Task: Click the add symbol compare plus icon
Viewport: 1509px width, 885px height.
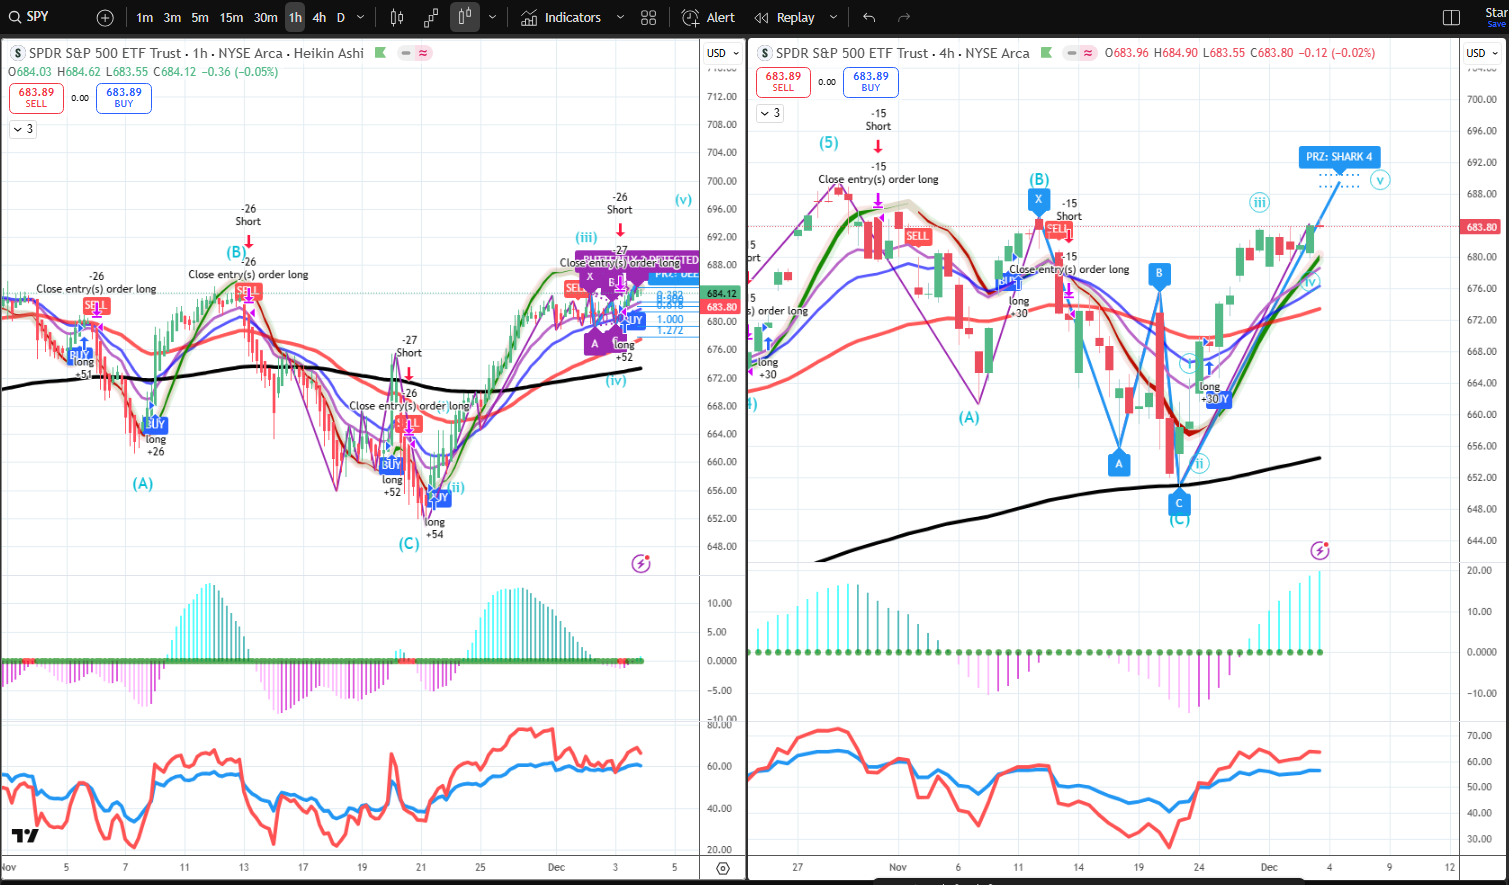Action: pos(105,18)
